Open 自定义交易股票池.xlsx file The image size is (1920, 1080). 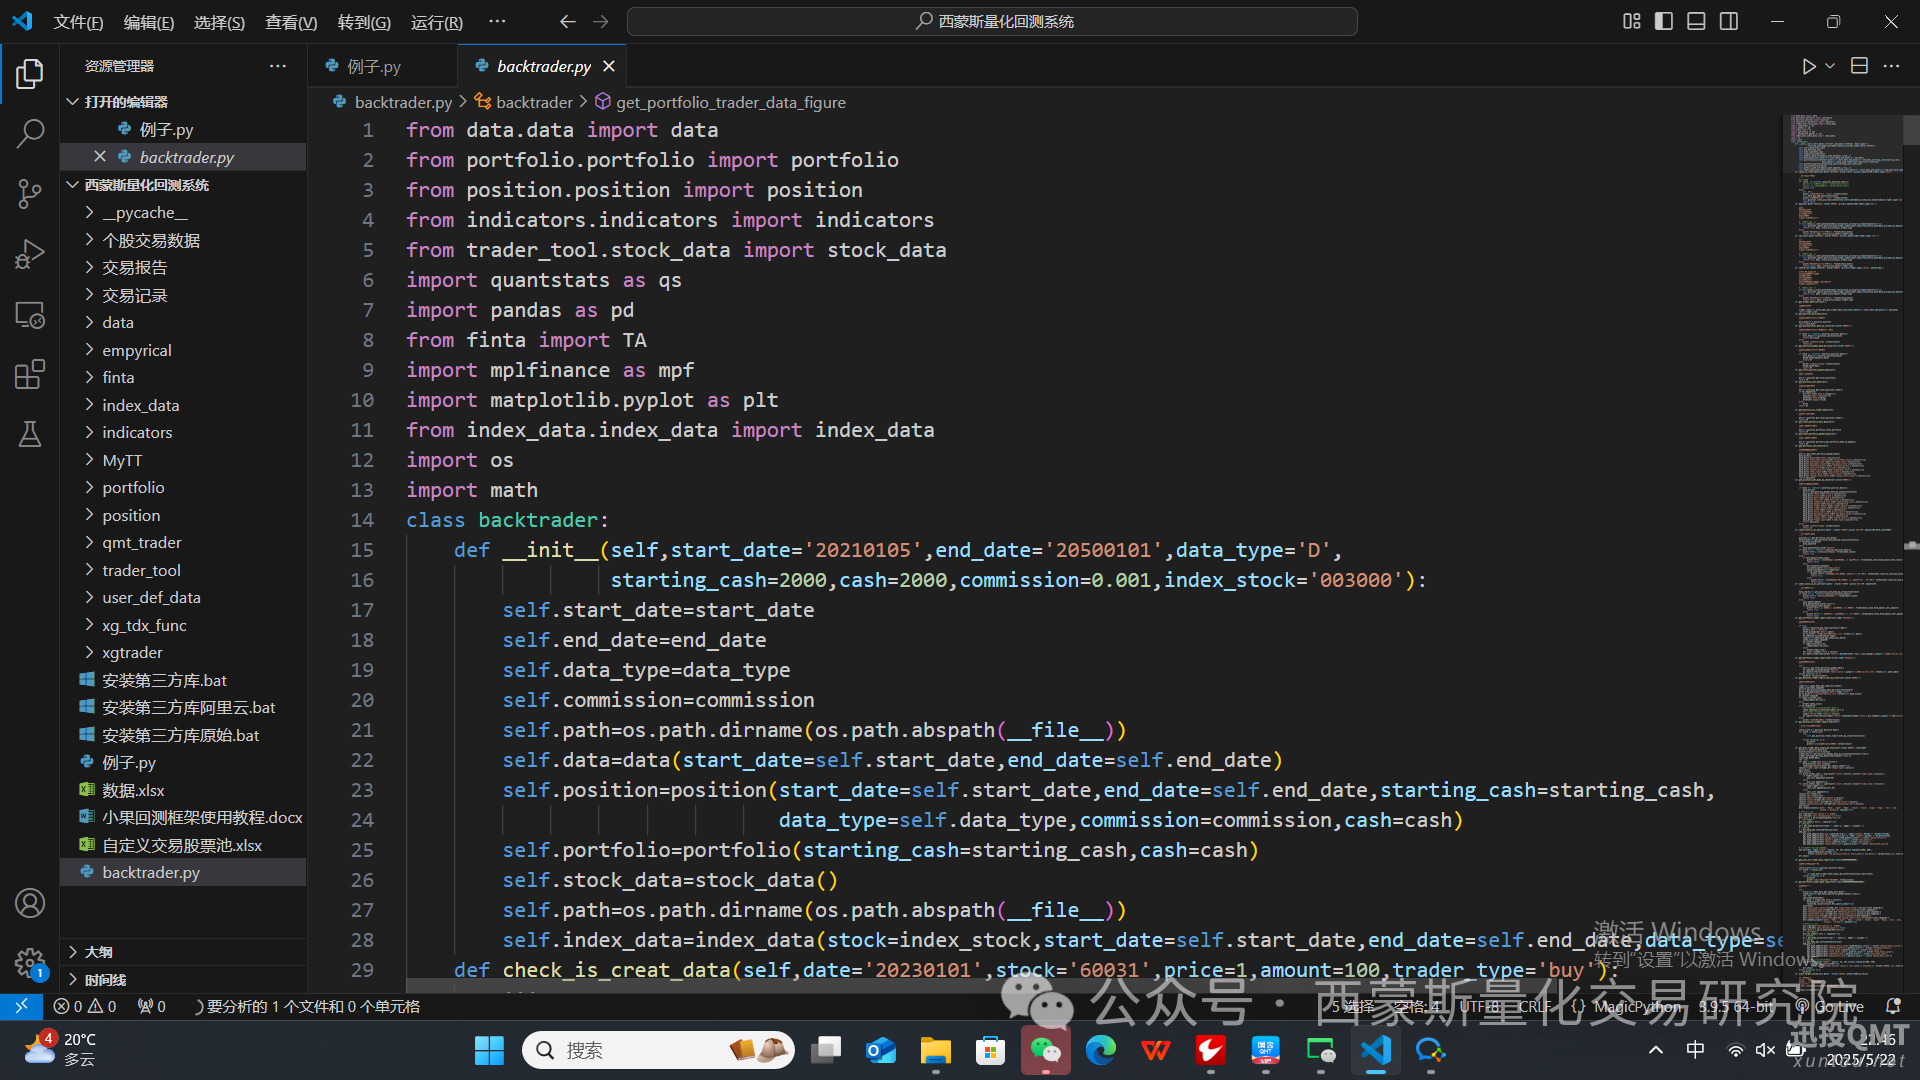point(183,845)
